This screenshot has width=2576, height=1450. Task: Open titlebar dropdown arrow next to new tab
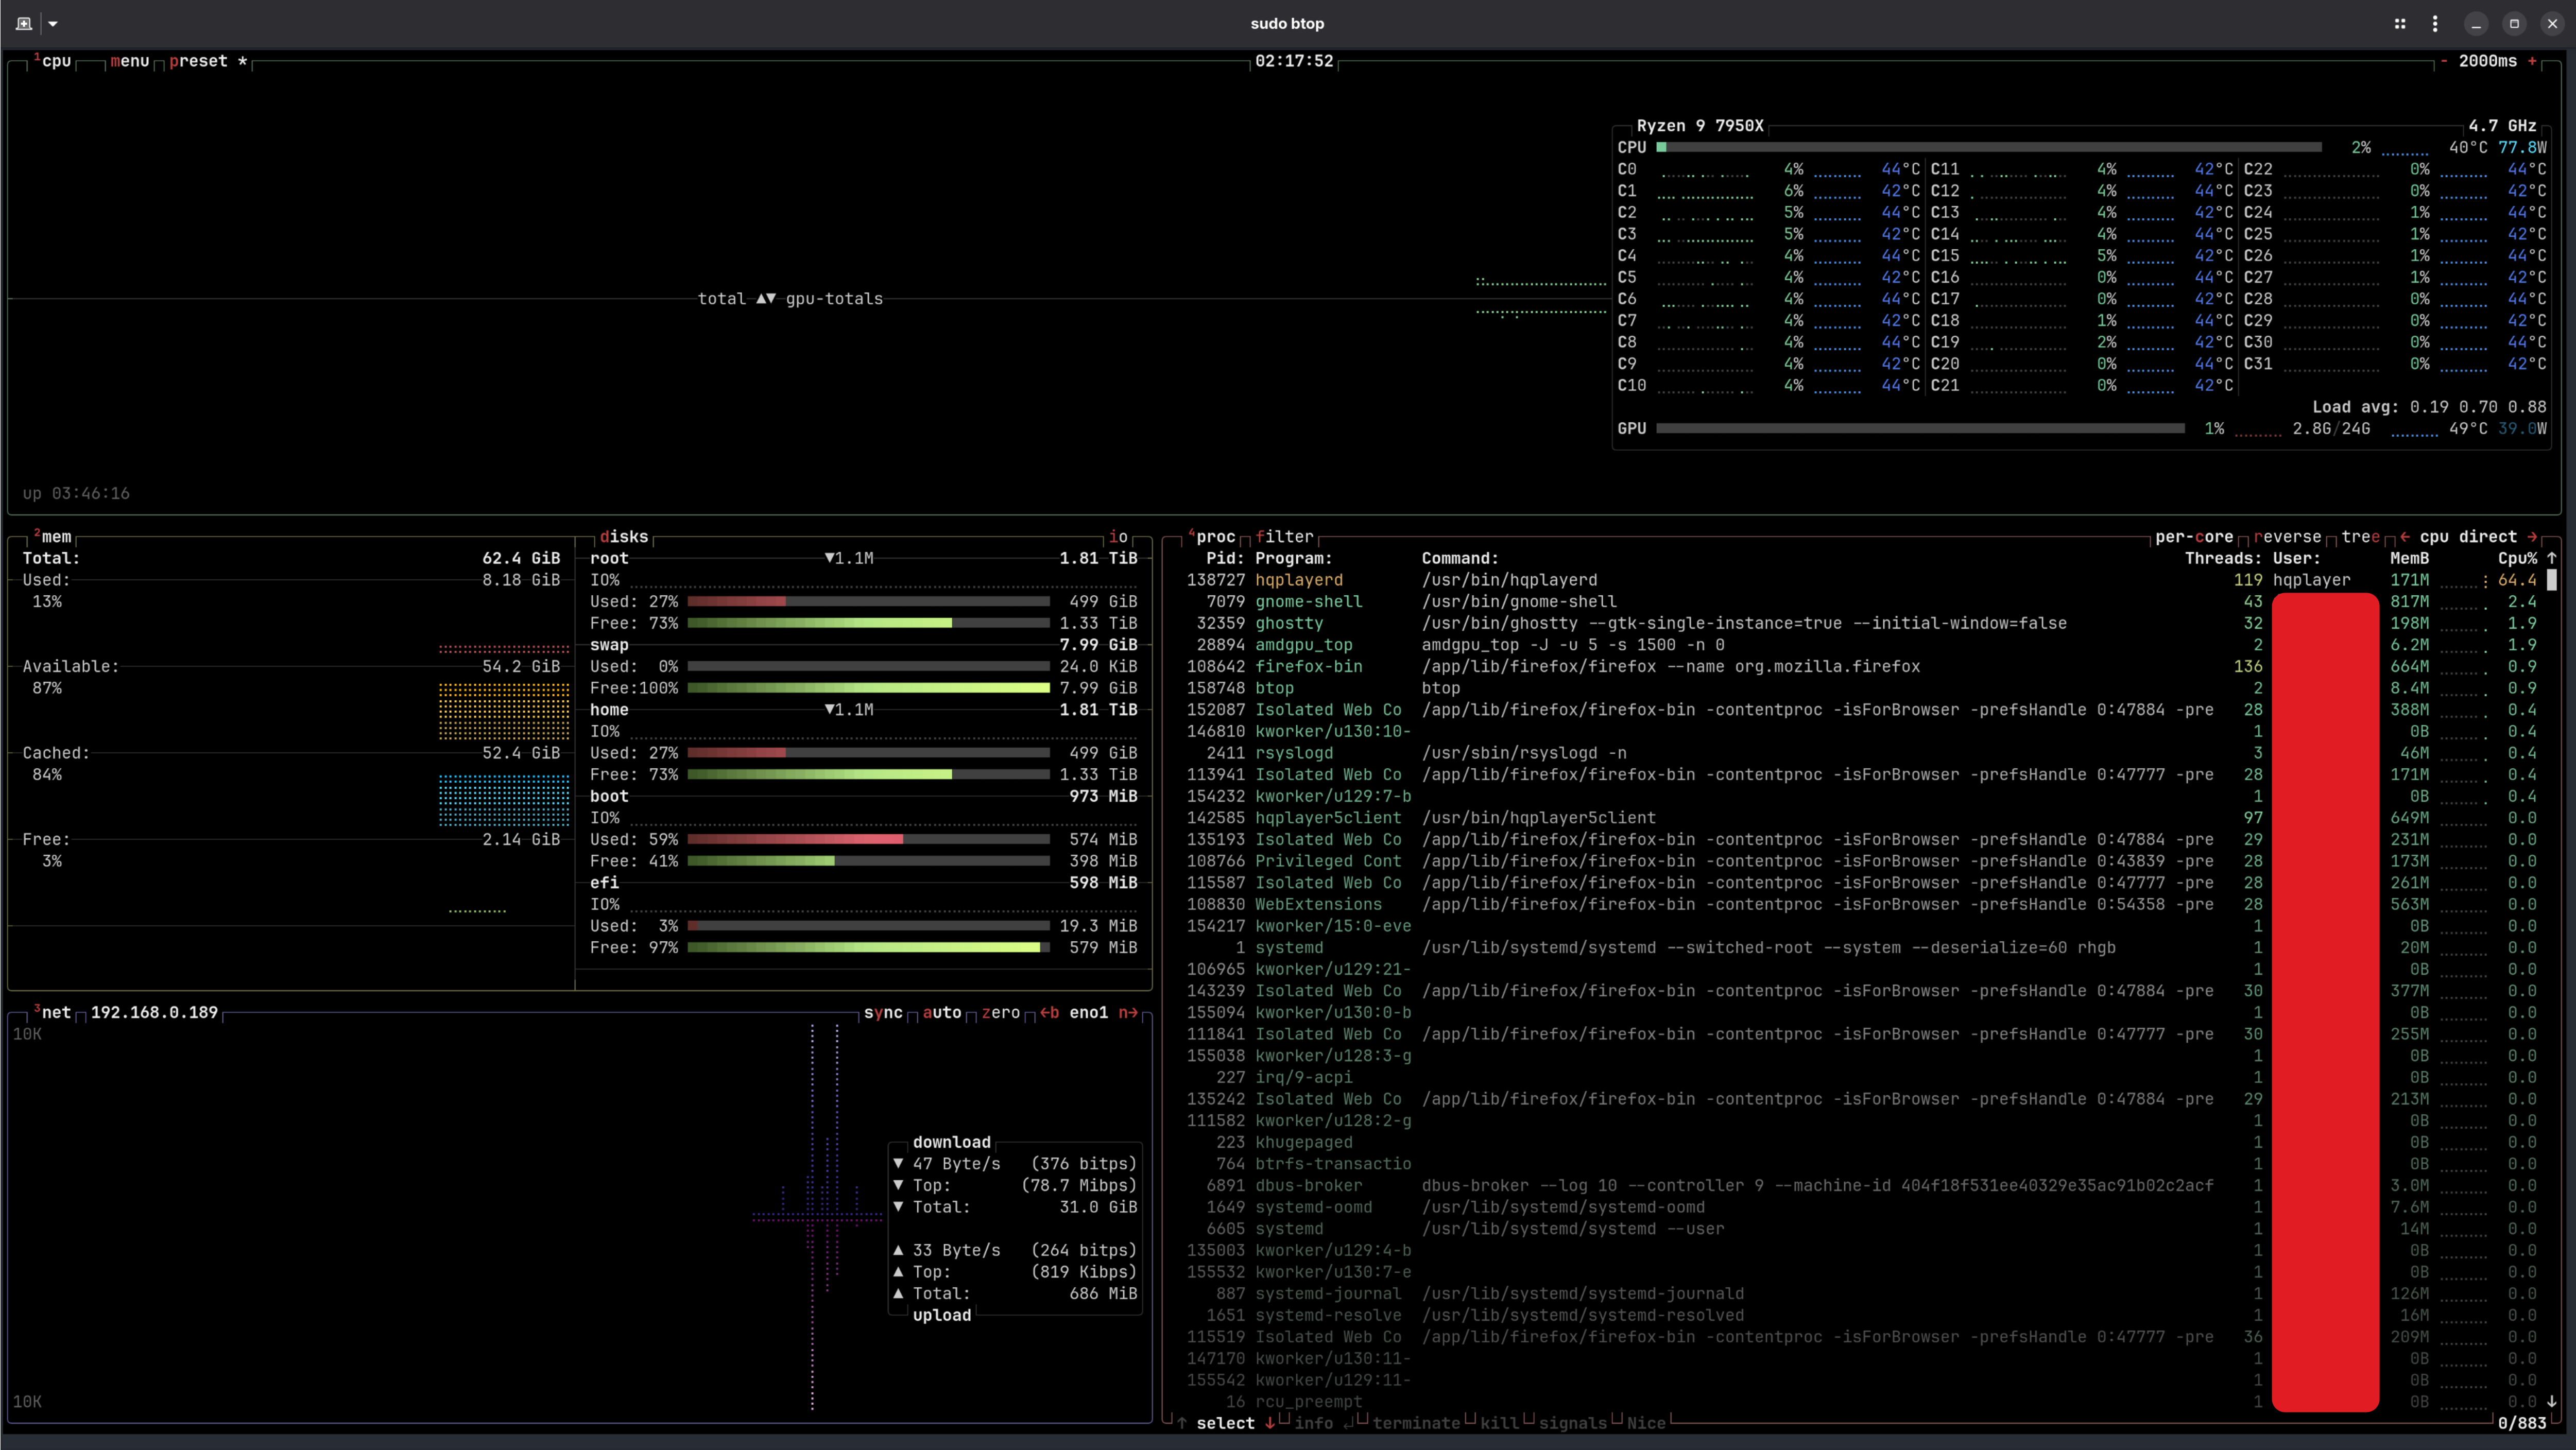click(53, 23)
